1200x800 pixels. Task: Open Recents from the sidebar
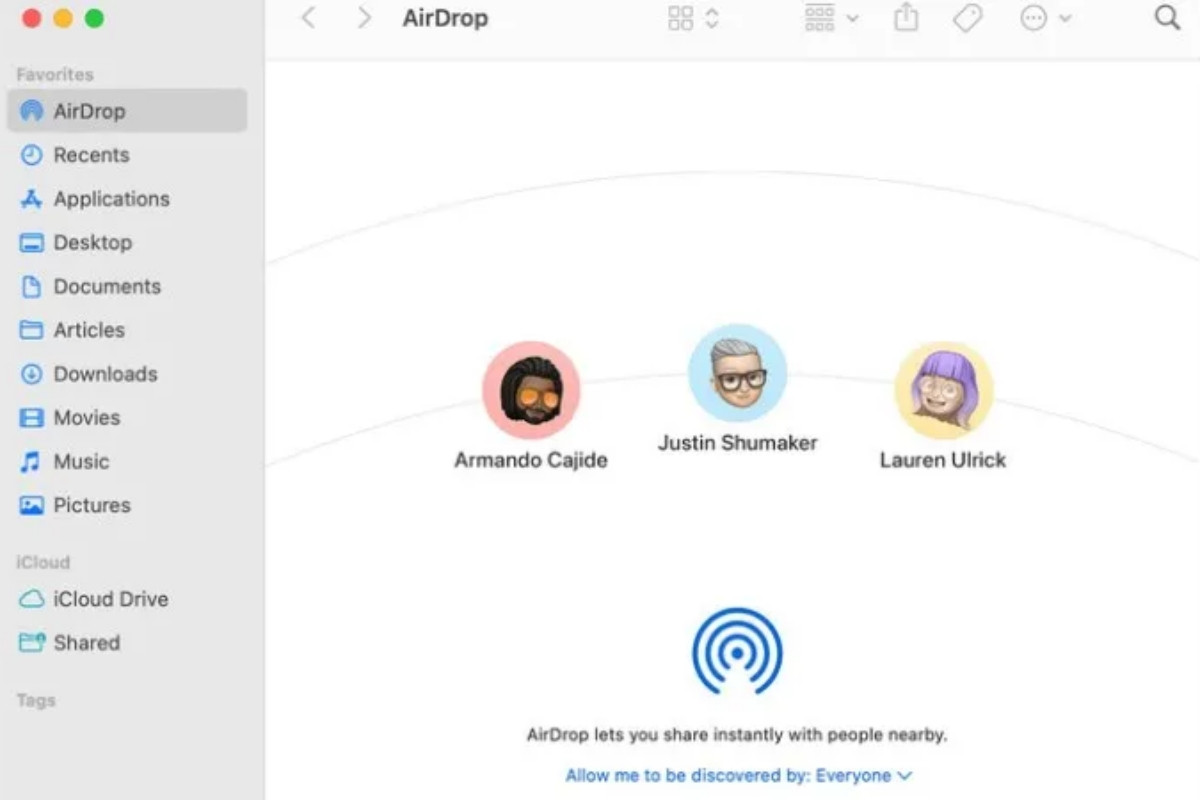(91, 155)
